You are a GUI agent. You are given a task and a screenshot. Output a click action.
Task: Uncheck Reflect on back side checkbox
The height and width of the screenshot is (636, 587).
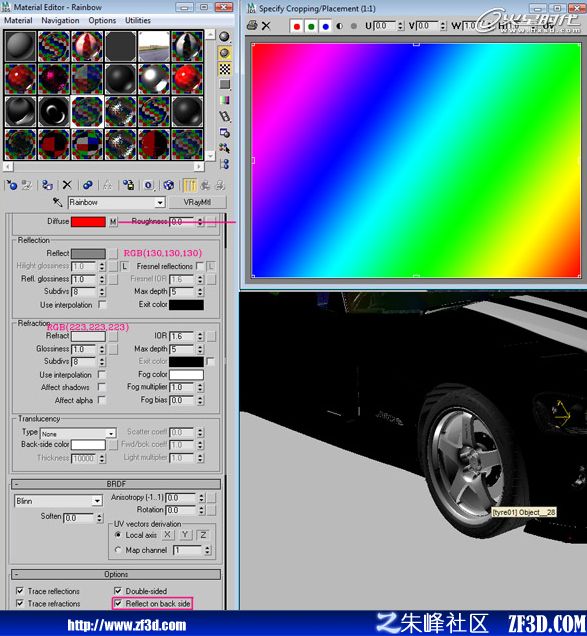click(x=118, y=604)
